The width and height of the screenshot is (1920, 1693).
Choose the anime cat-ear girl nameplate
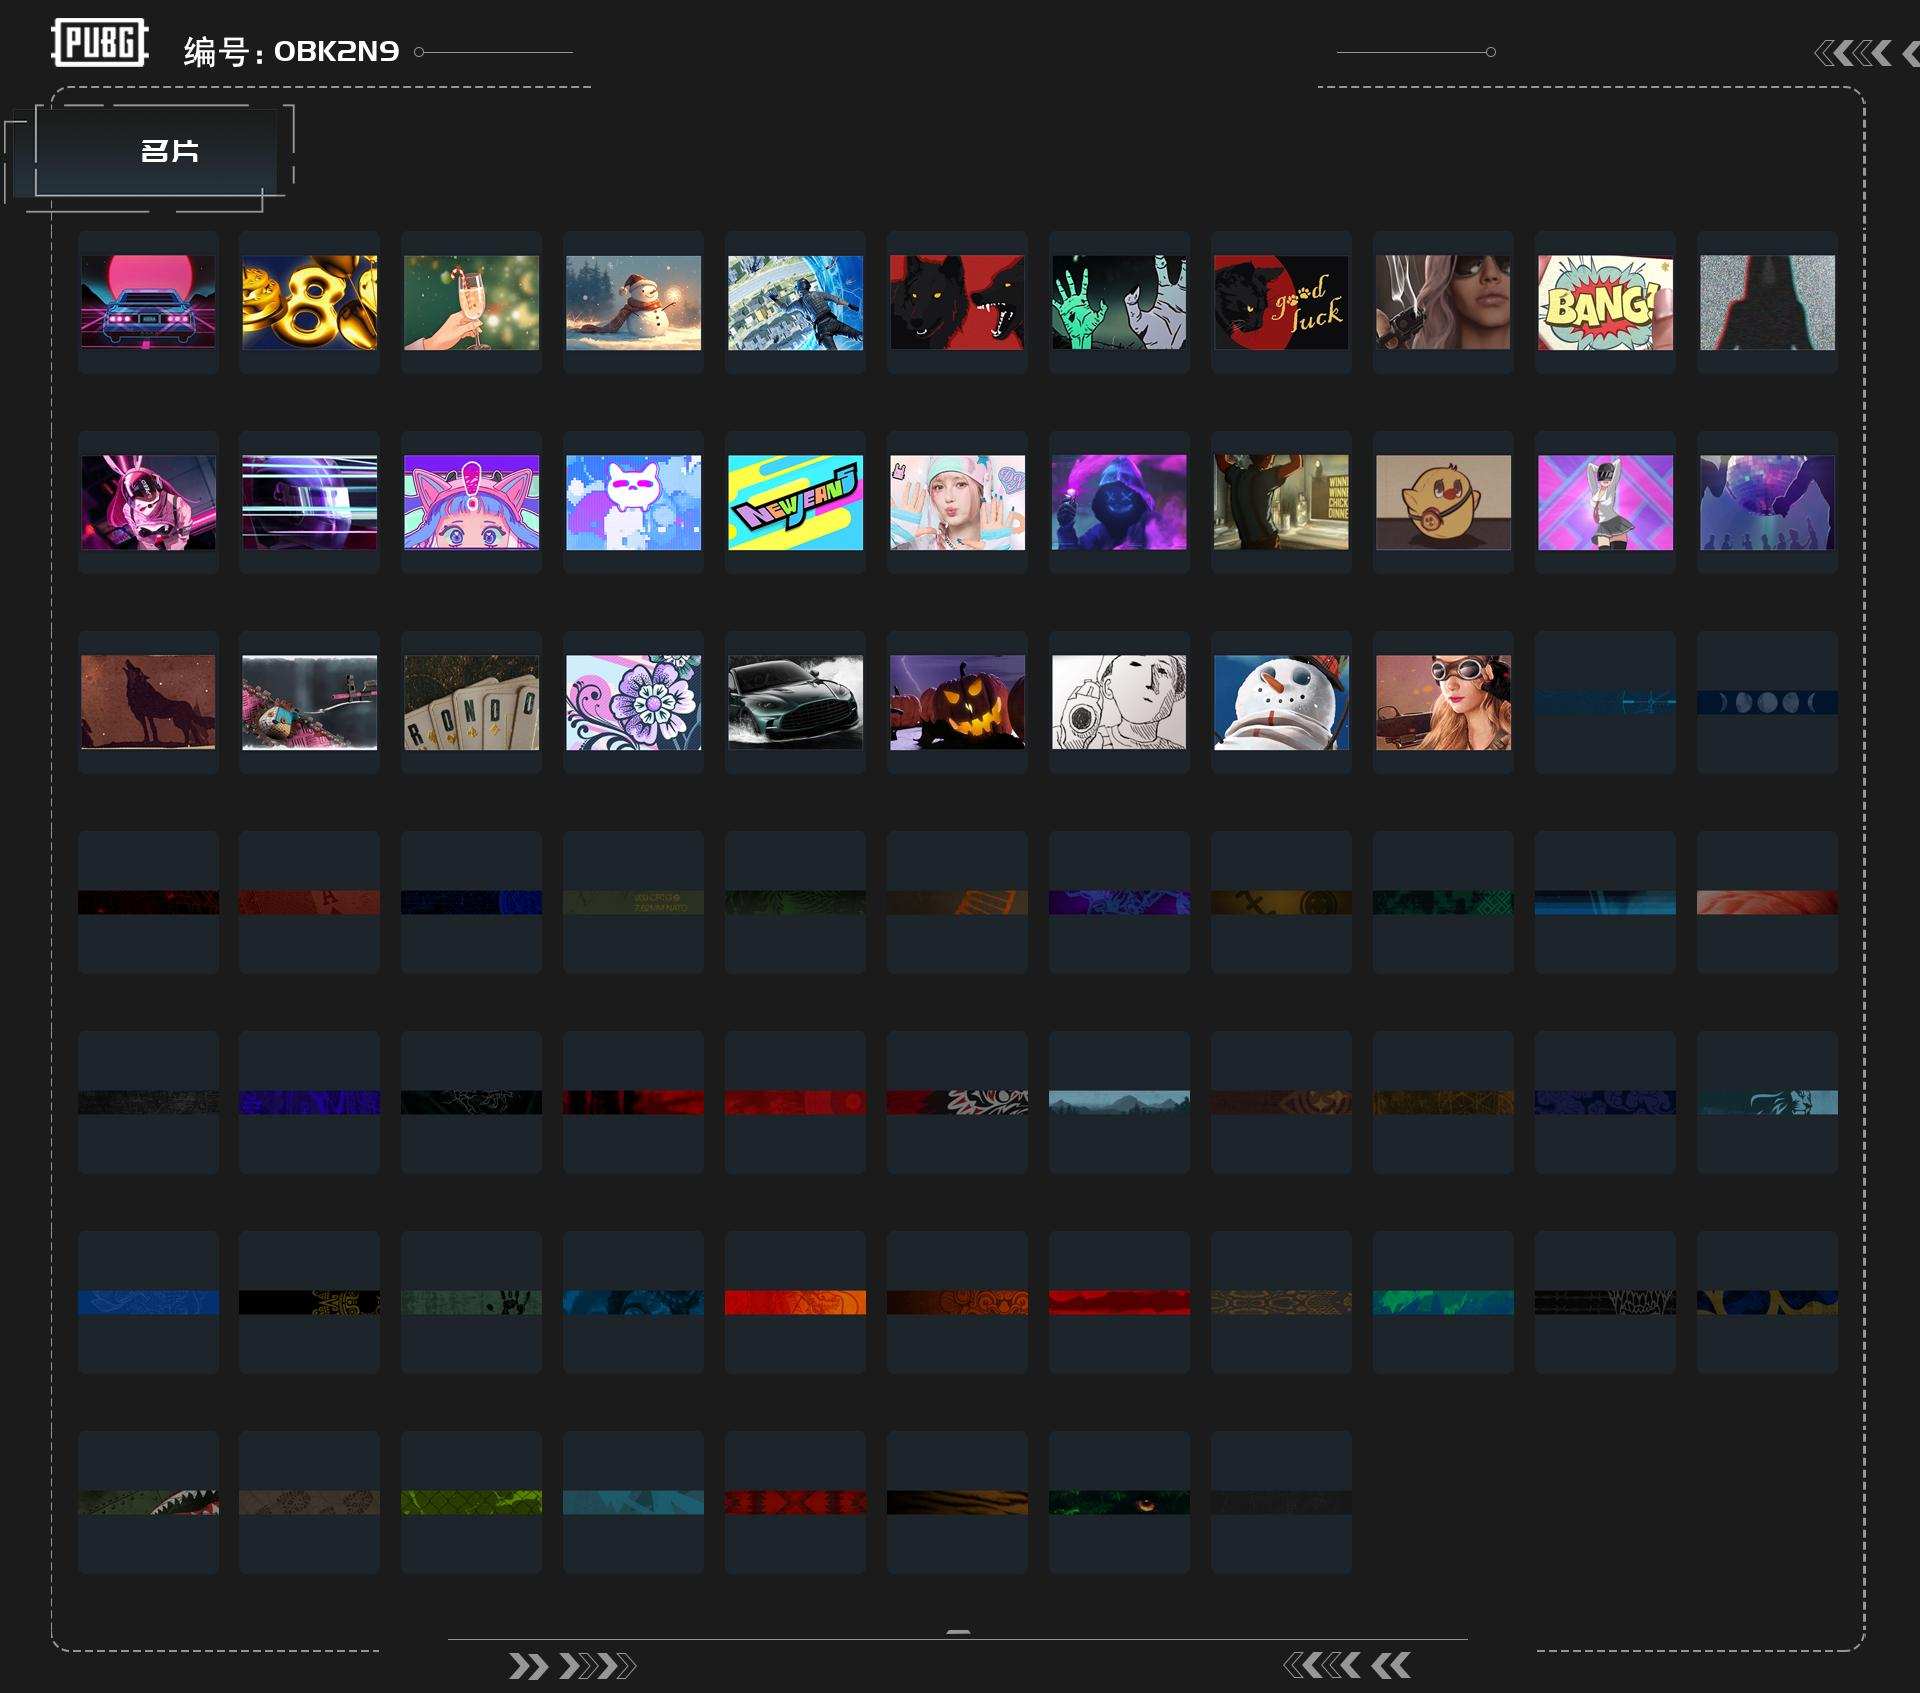point(472,502)
